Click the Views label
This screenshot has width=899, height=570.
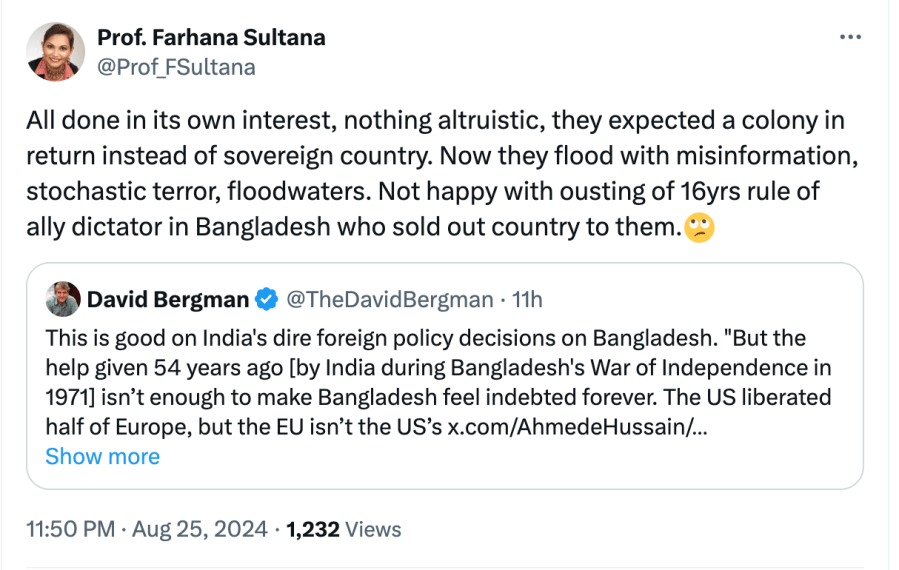pos(375,529)
